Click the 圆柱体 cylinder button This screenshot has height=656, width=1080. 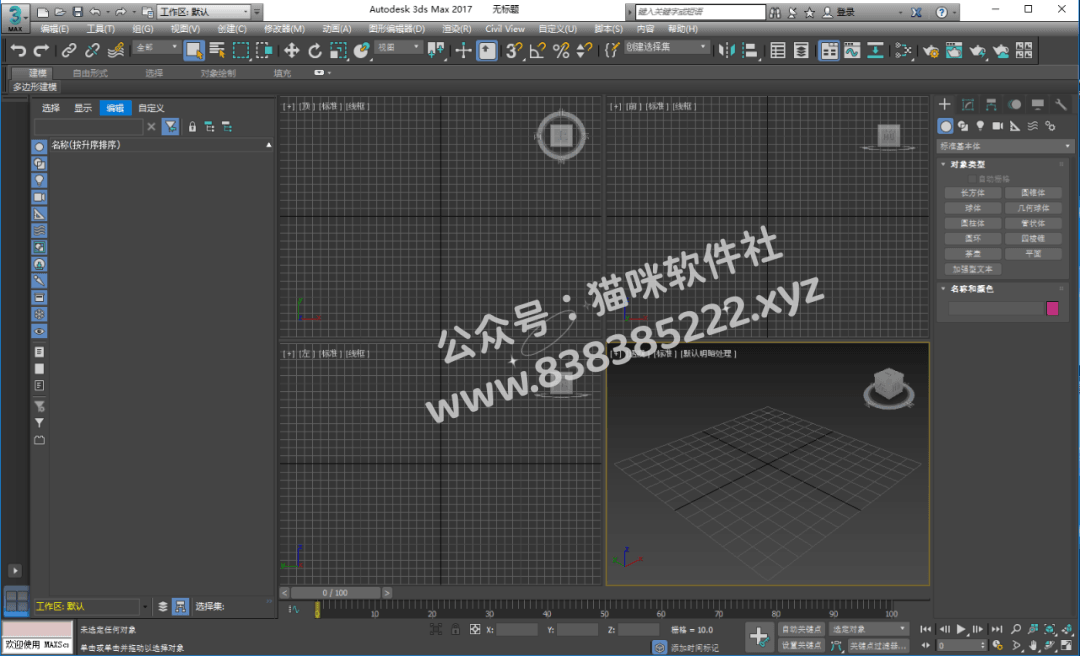973,223
